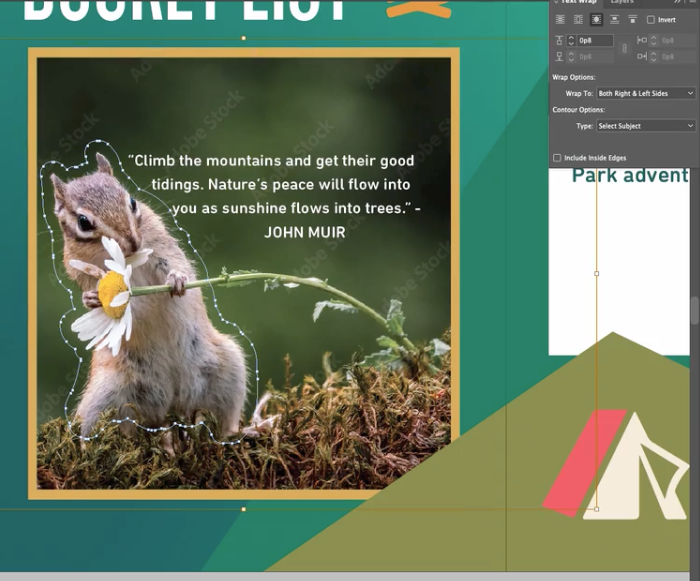Choose Wrap Around Bounding Box icon

tap(578, 20)
